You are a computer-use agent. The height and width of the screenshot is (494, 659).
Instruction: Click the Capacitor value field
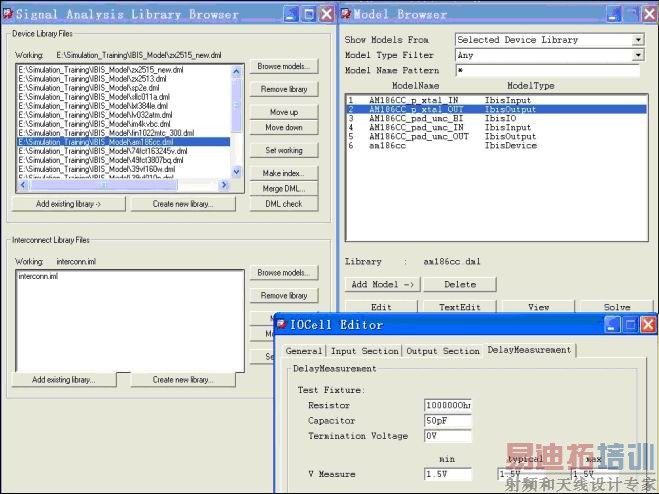[x=448, y=420]
